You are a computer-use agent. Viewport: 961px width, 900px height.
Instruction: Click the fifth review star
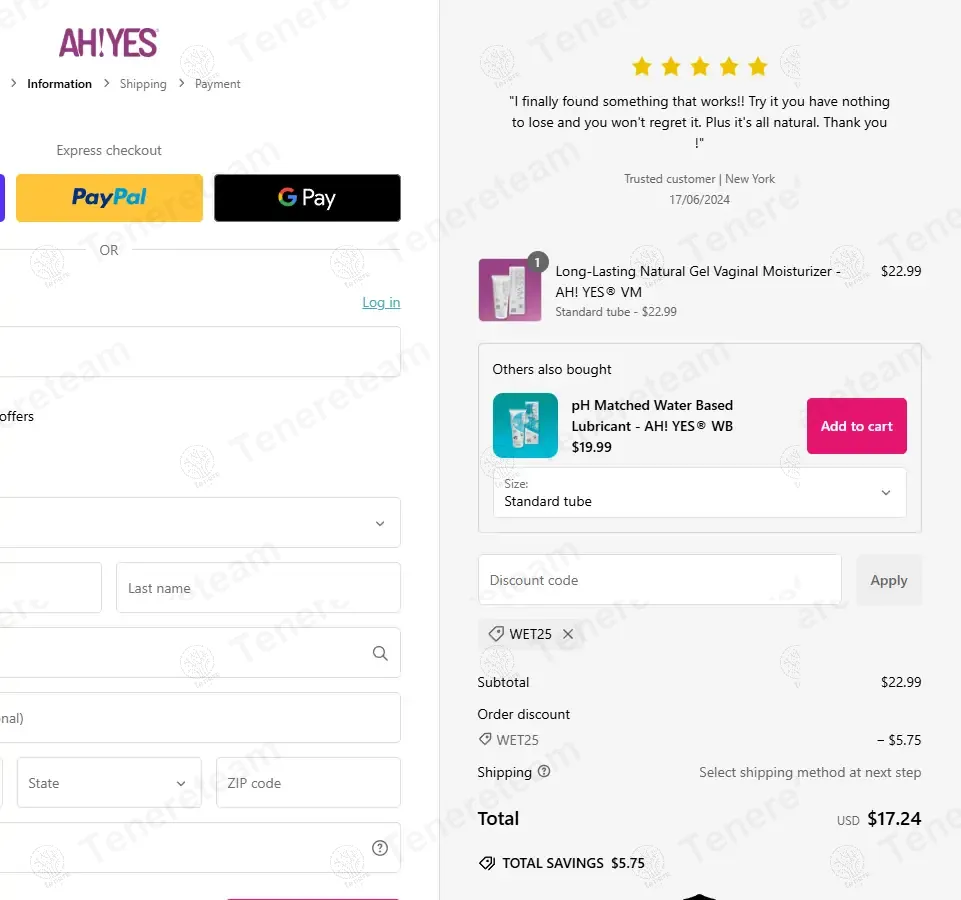(758, 66)
